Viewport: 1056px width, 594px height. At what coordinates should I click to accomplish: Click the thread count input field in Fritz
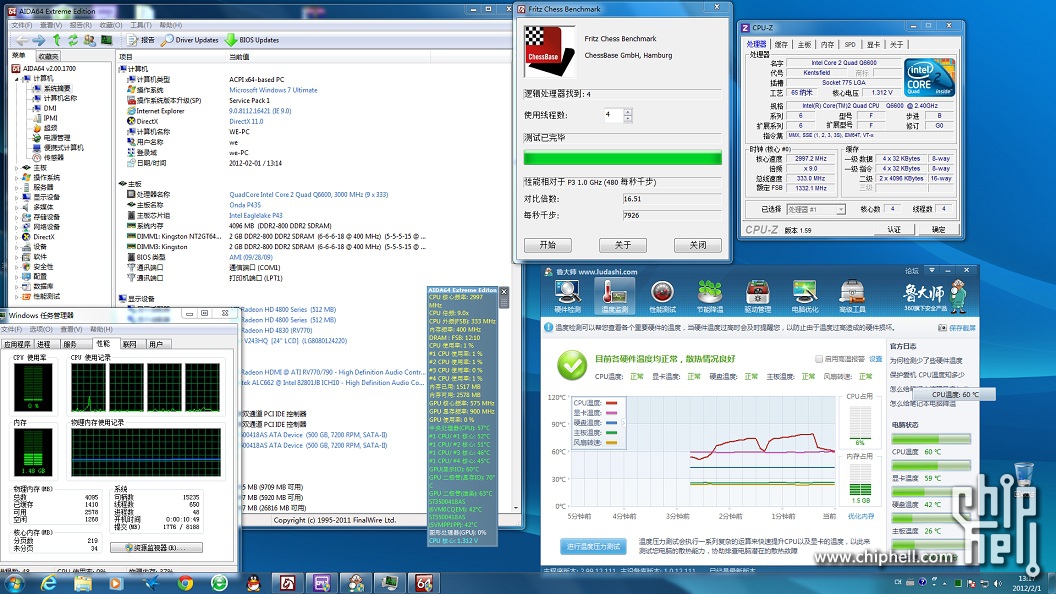coord(614,115)
